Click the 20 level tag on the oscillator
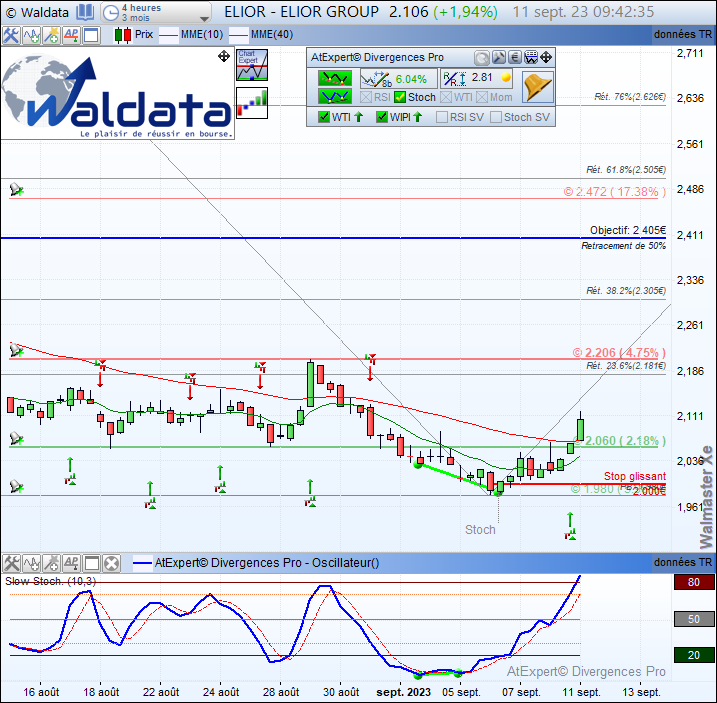The height and width of the screenshot is (703, 717). click(694, 655)
